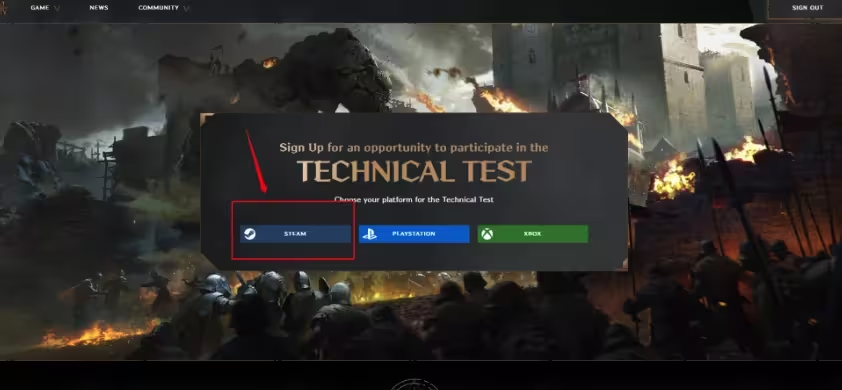Expand the GAME dropdown chevron
Viewport: 842px width, 390px height.
pyautogui.click(x=57, y=9)
